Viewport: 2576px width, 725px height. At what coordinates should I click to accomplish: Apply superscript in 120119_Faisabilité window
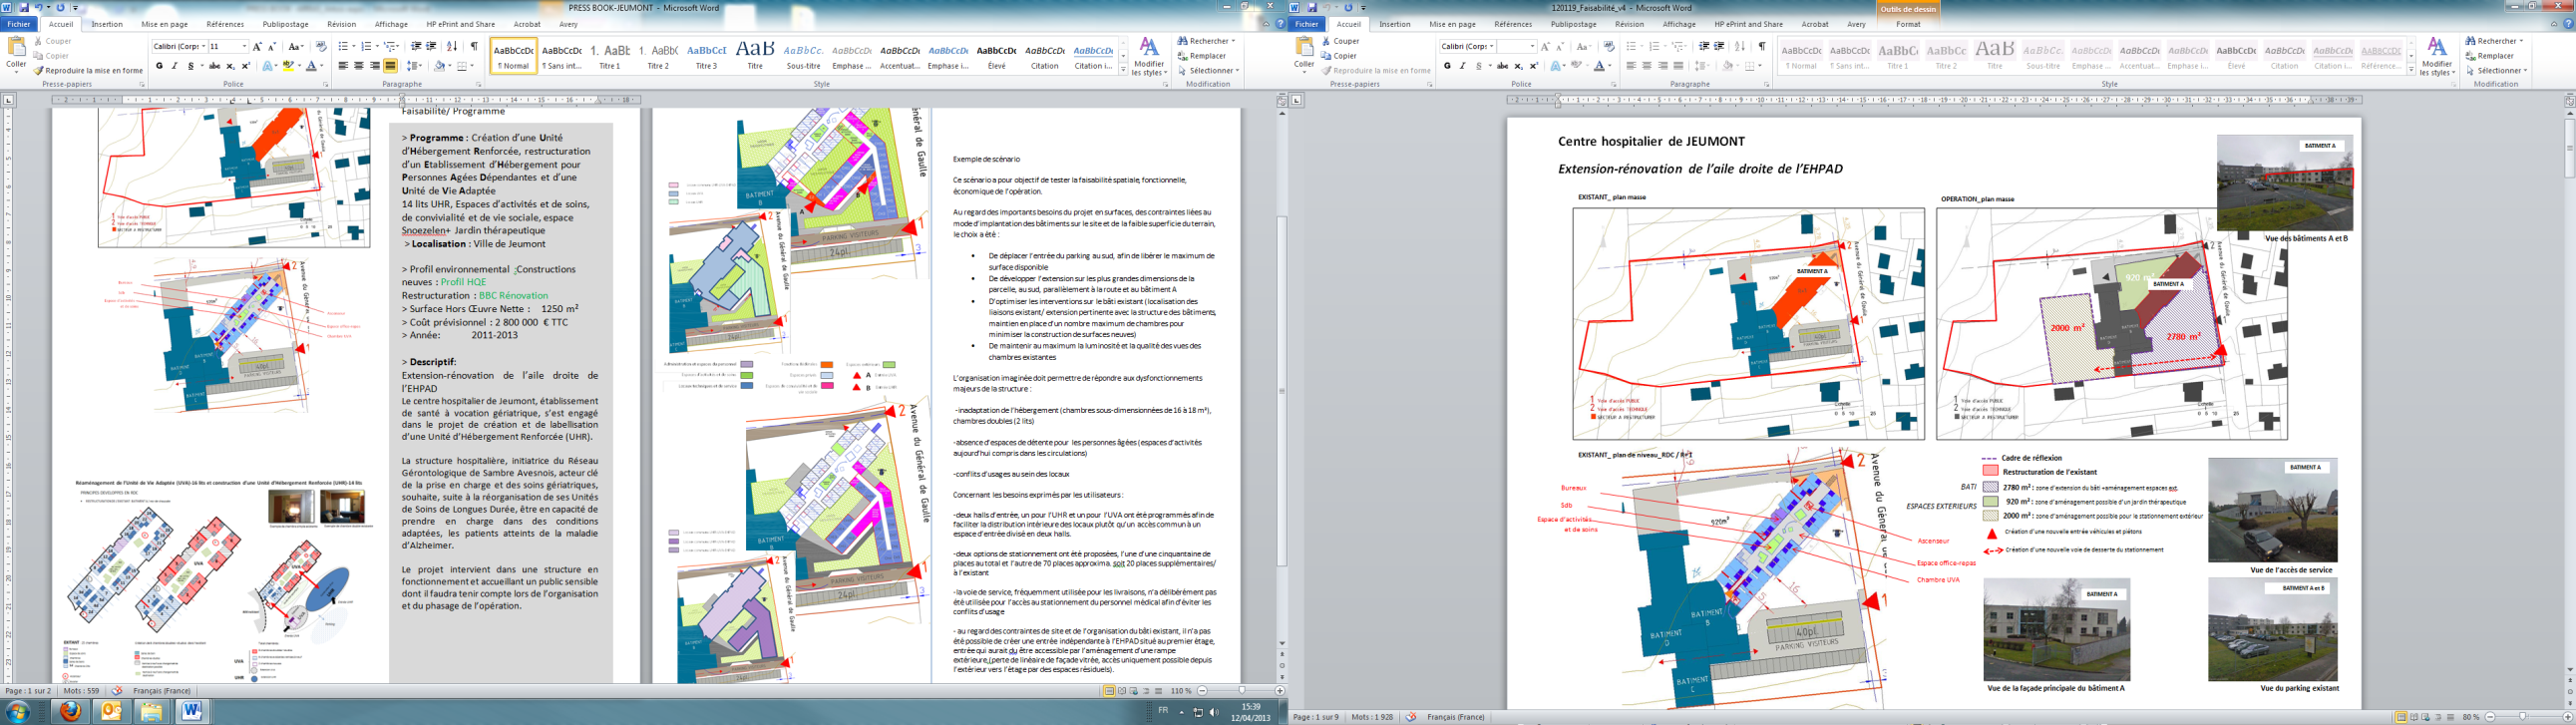point(1534,66)
